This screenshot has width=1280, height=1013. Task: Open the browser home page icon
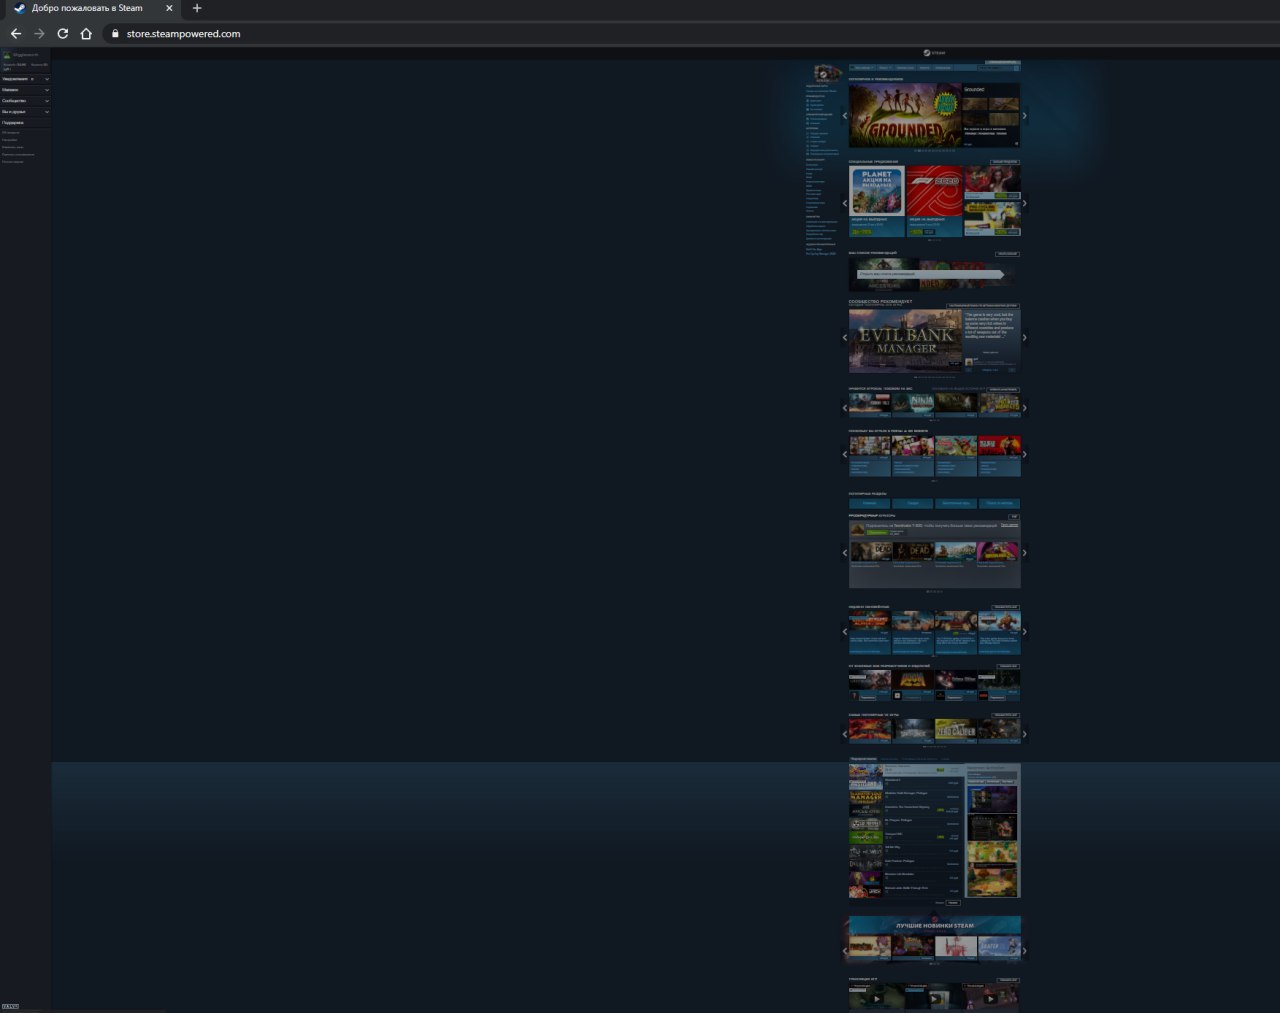86,33
